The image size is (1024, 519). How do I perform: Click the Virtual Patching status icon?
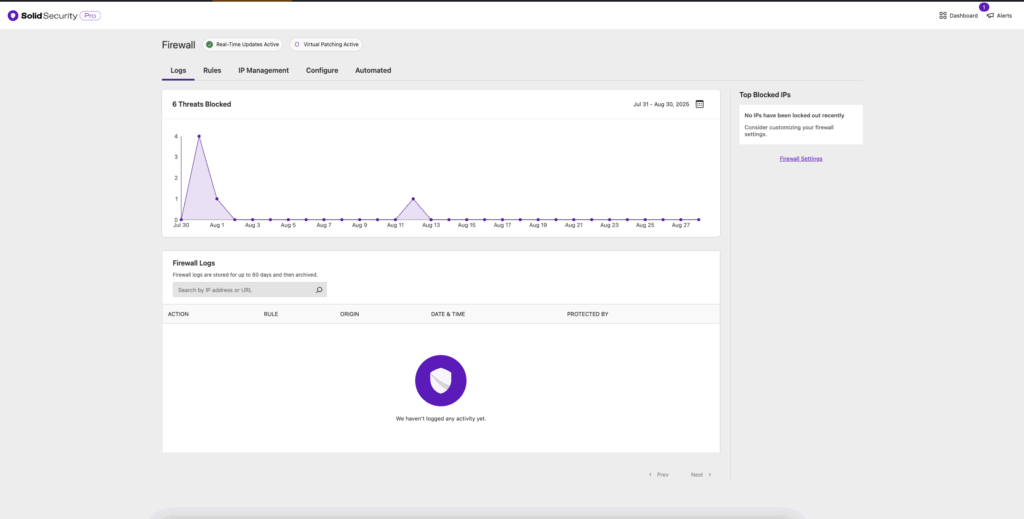(297, 45)
